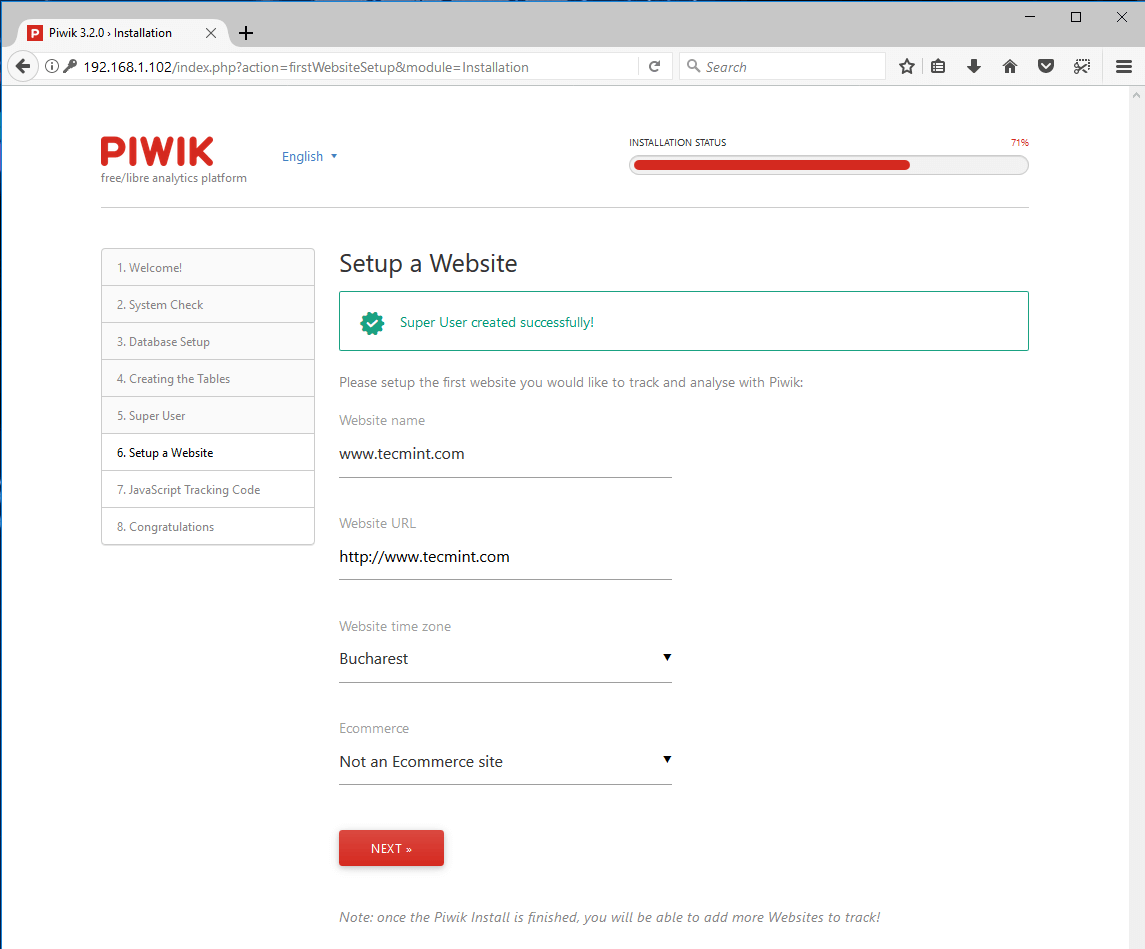The width and height of the screenshot is (1145, 949).
Task: Expand the English language dropdown
Action: click(310, 156)
